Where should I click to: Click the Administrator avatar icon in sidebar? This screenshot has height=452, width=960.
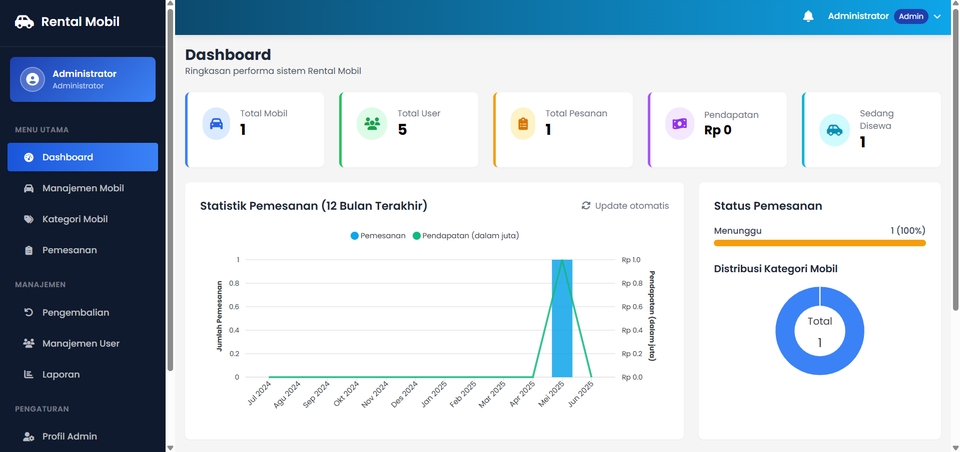(32, 80)
